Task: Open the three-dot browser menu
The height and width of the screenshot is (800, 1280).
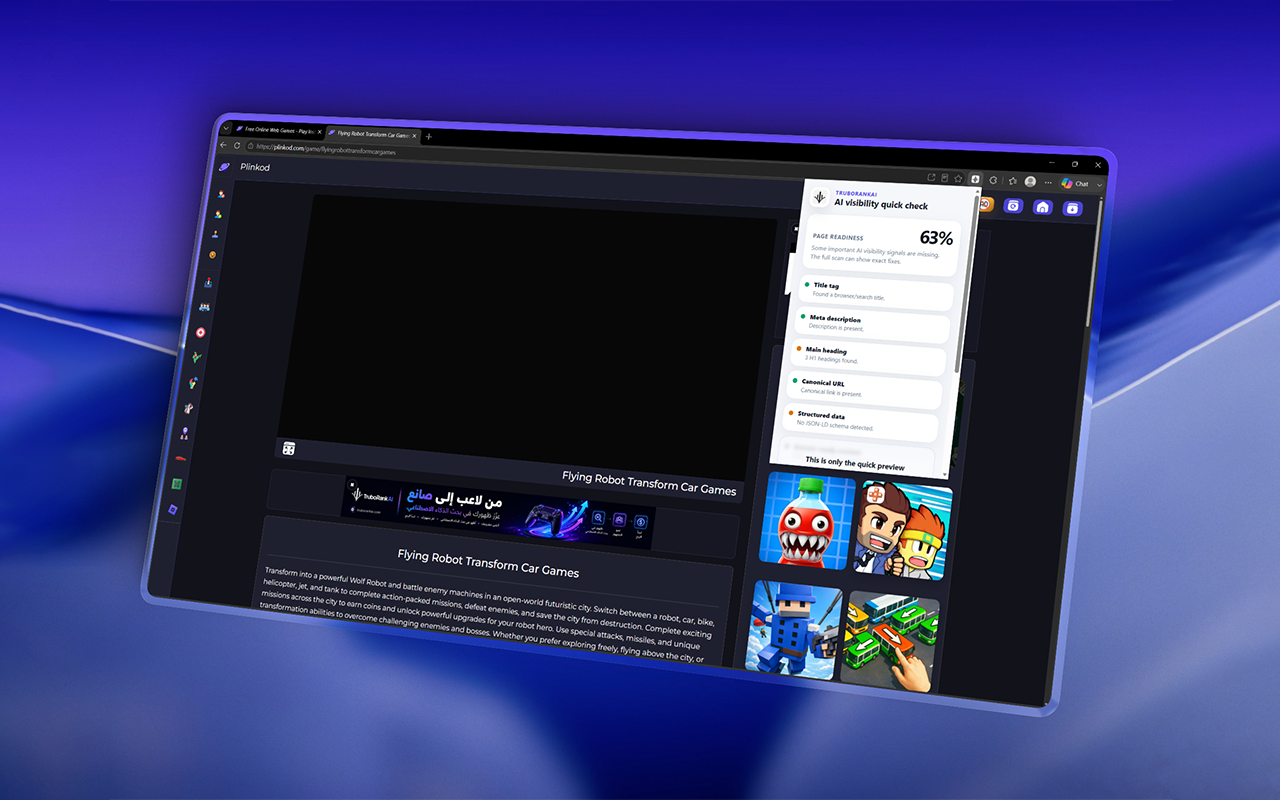Action: click(x=1048, y=183)
